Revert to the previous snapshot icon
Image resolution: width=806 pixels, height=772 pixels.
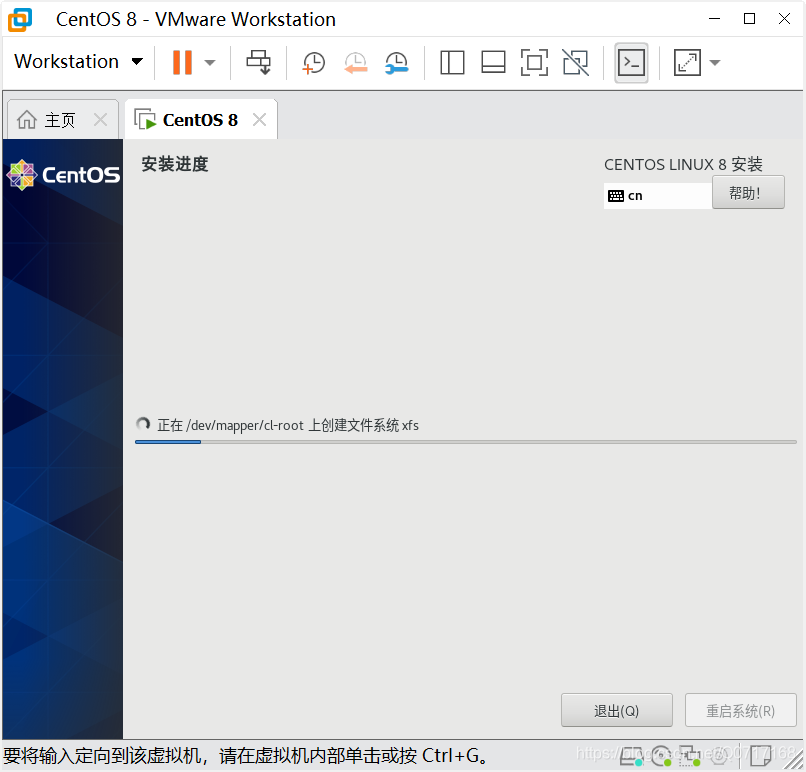coord(355,63)
